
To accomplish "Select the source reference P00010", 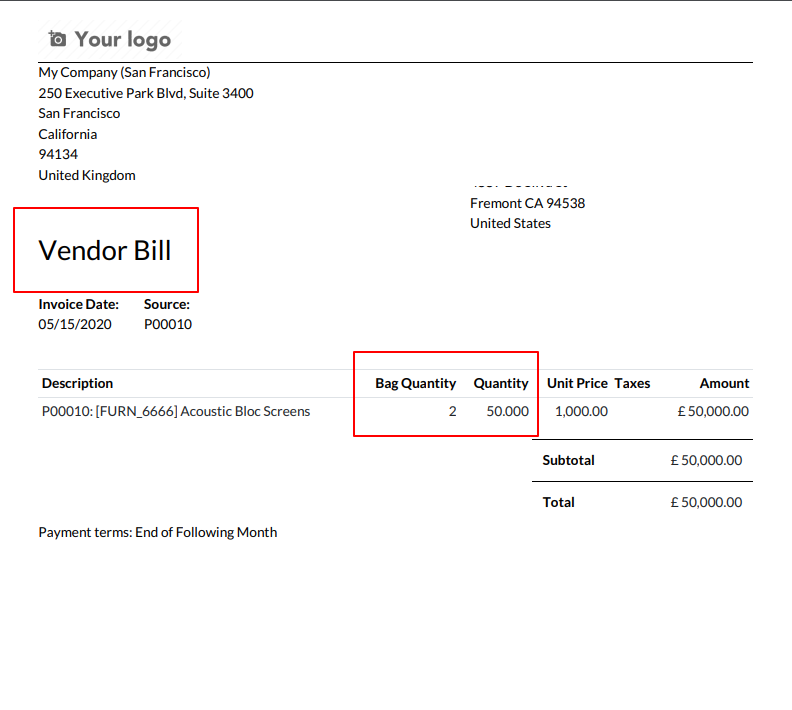I will [168, 324].
